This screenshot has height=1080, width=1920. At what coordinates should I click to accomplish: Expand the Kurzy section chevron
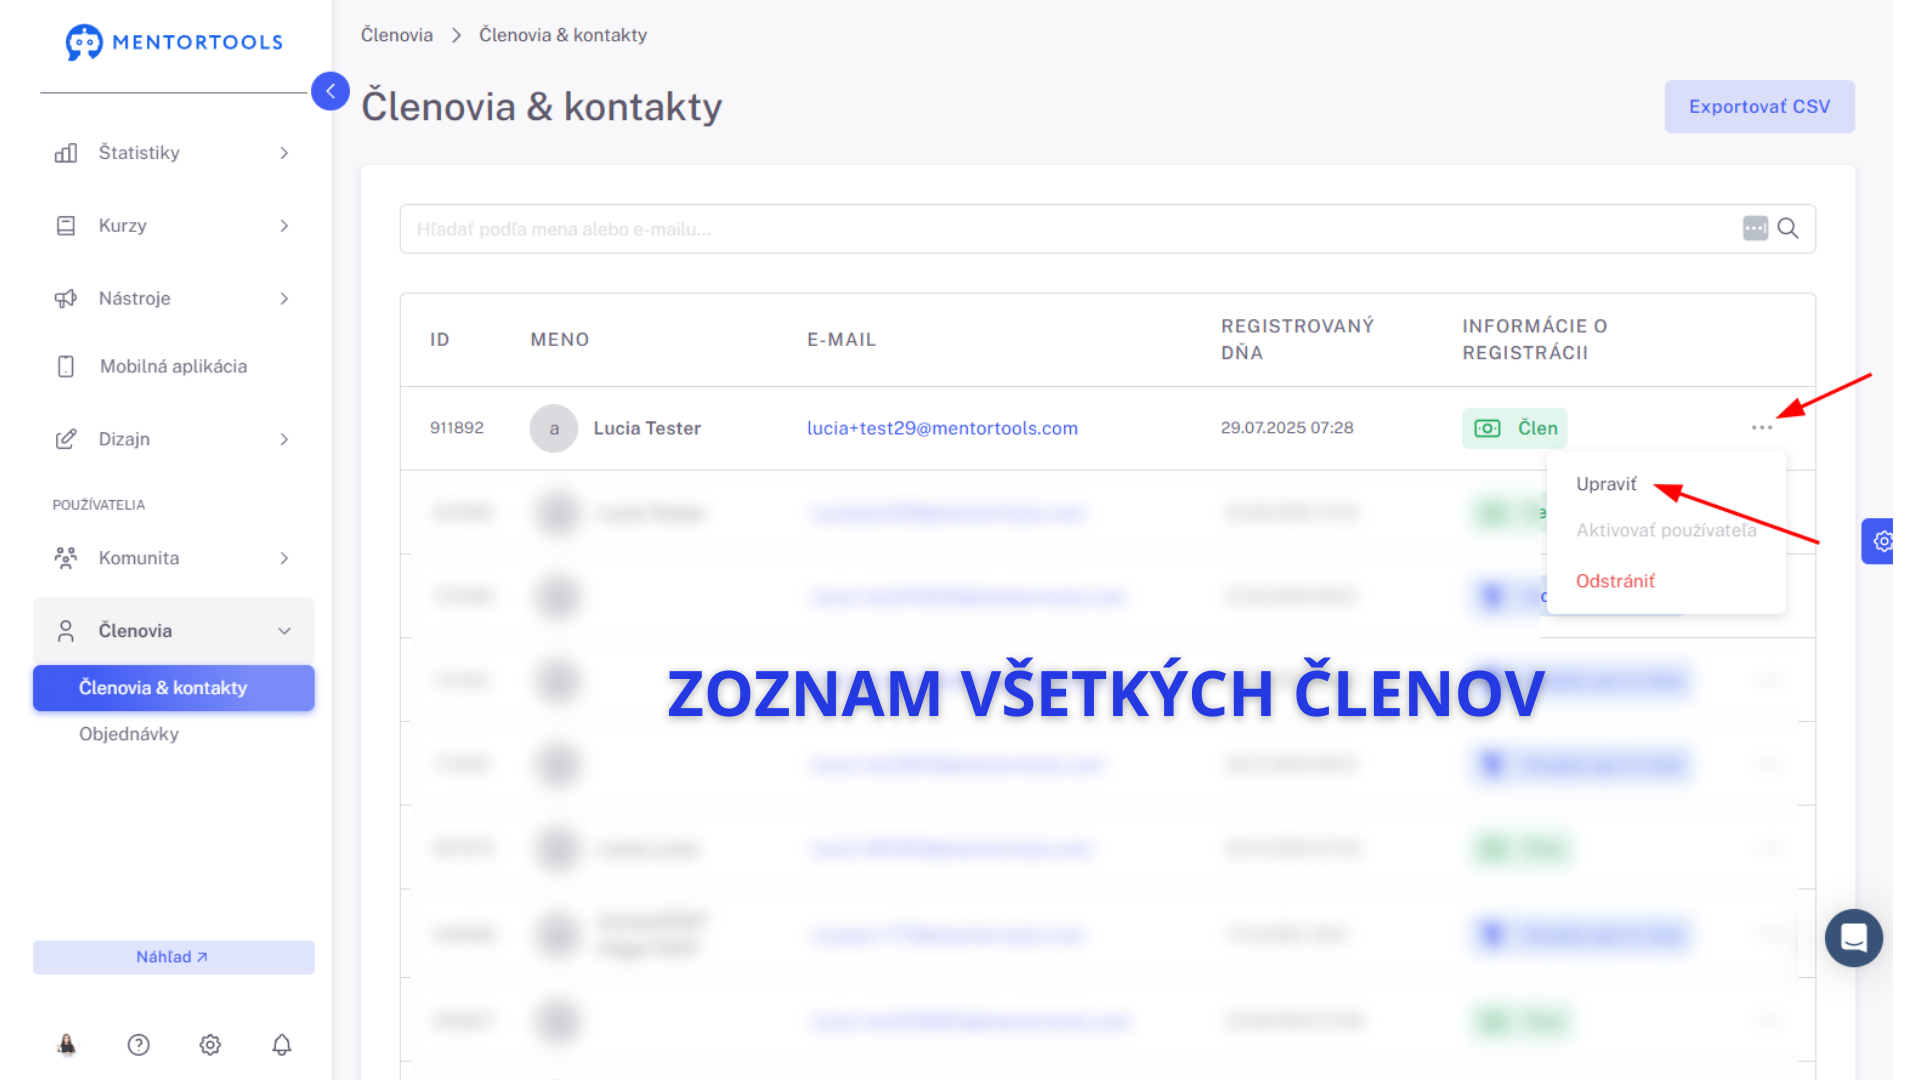tap(284, 226)
